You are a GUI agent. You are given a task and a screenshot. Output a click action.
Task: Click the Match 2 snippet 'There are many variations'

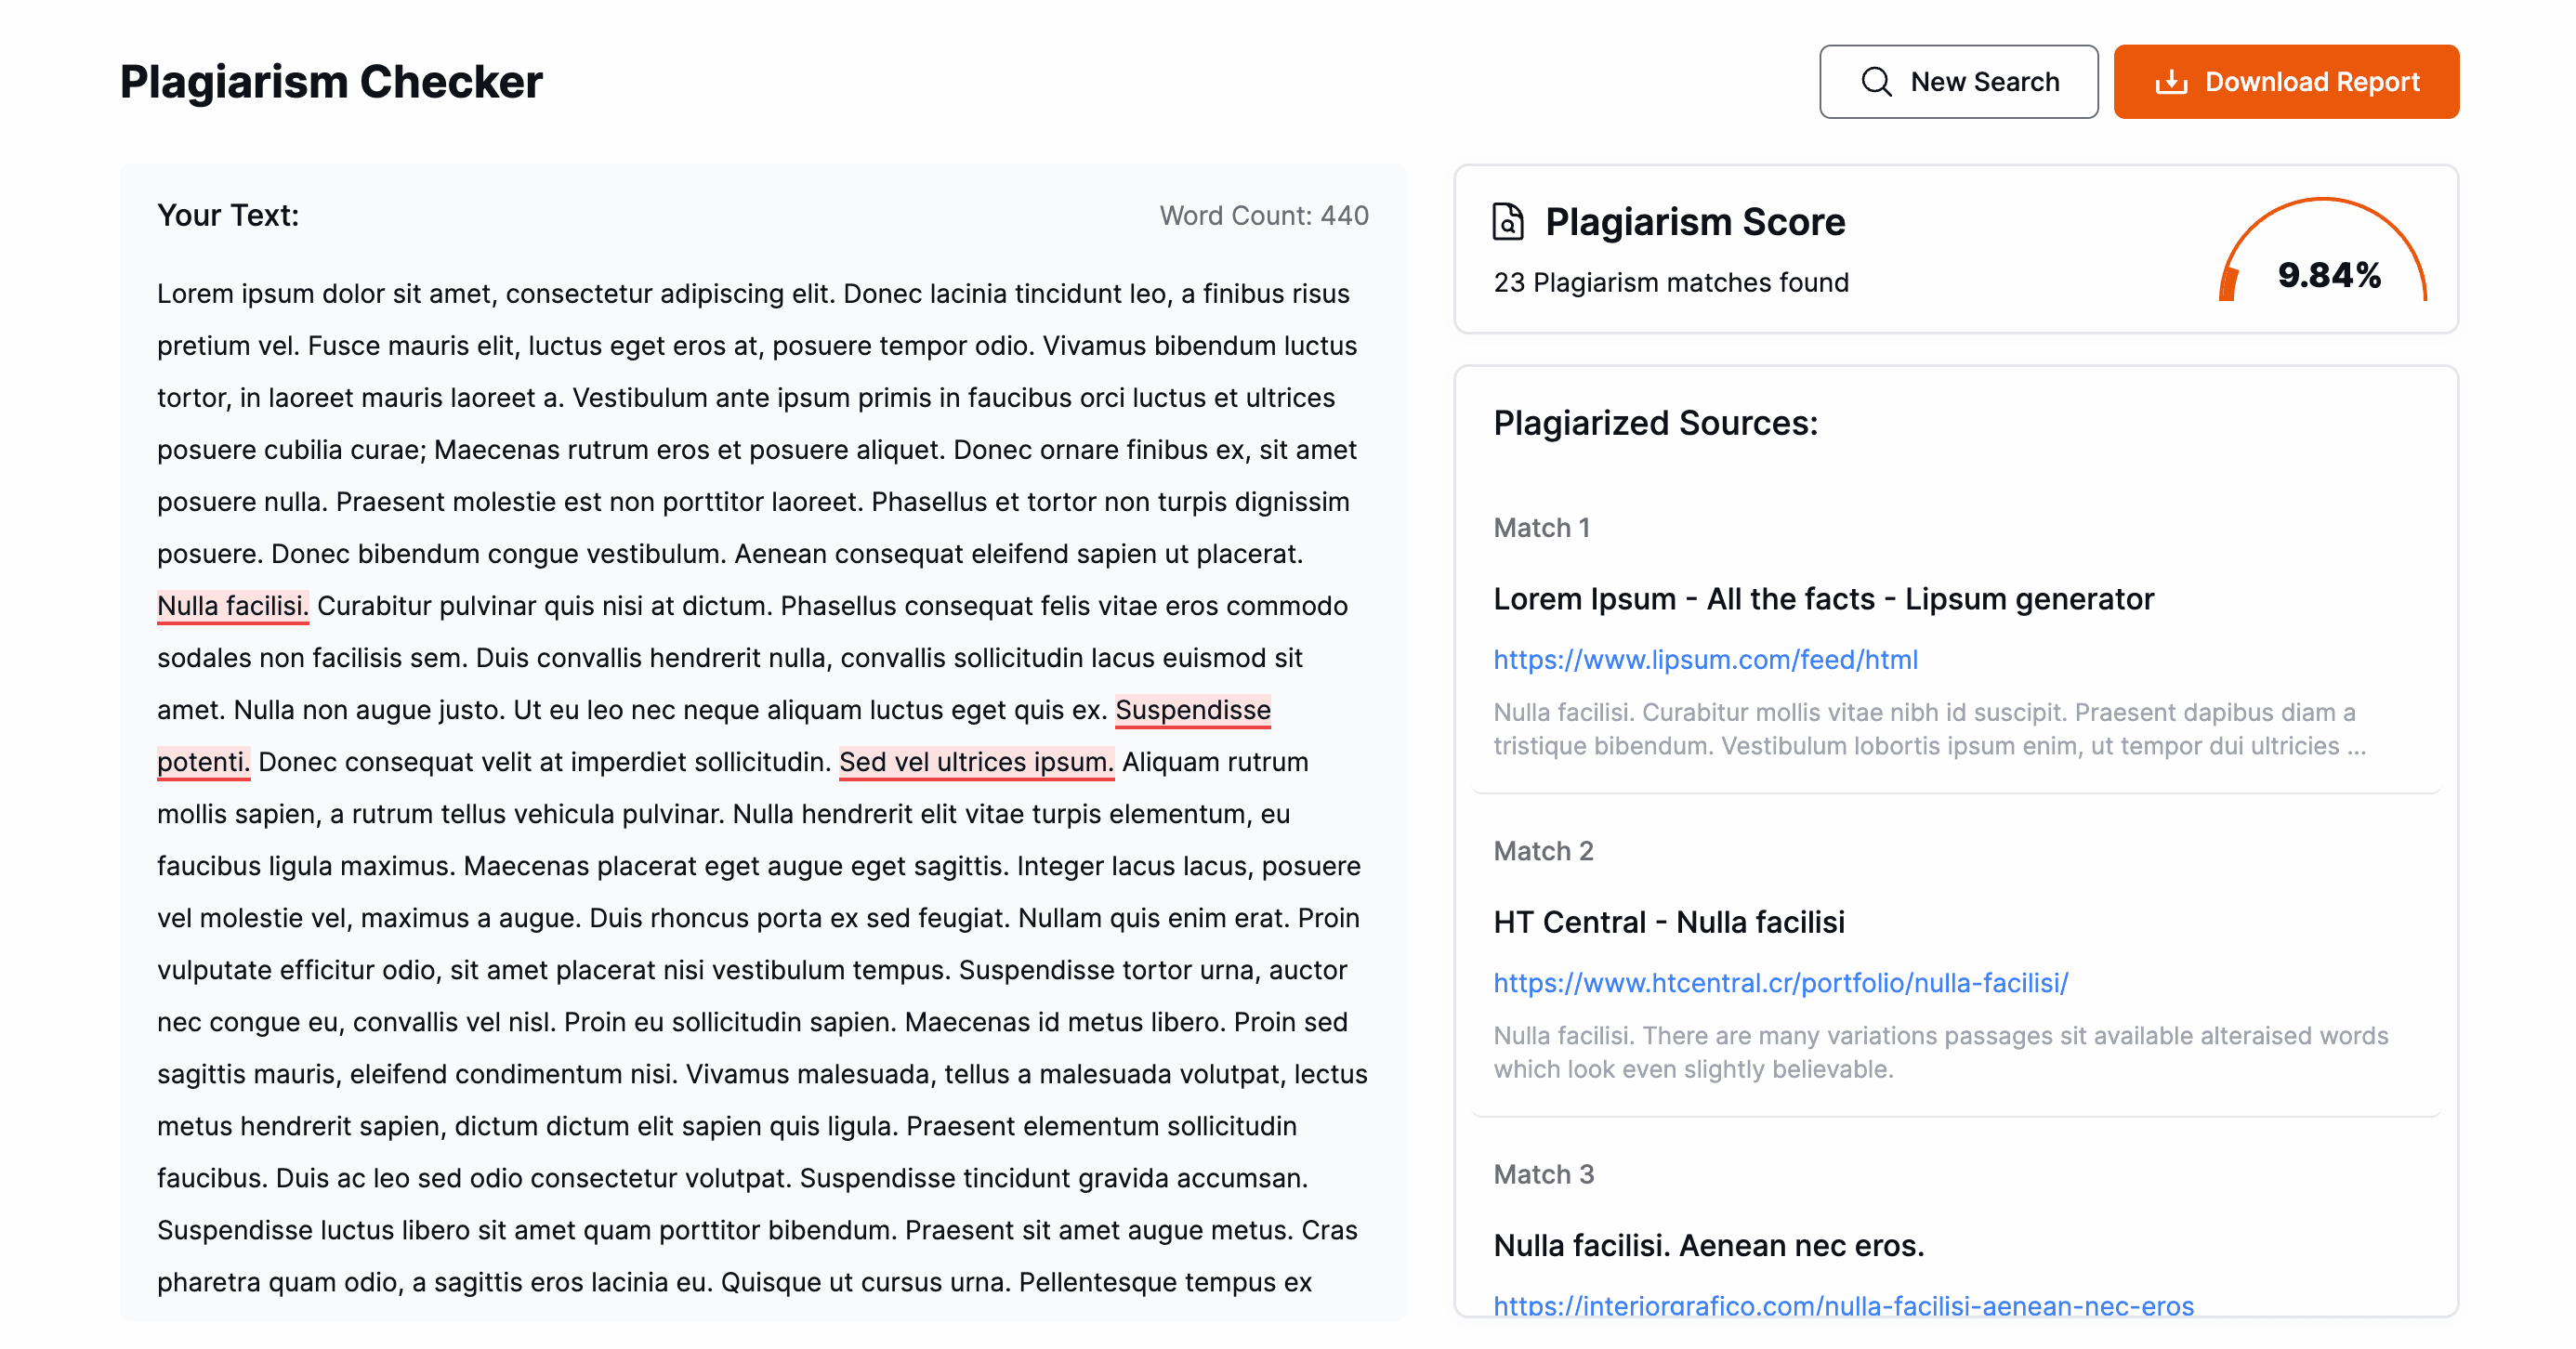pyautogui.click(x=1940, y=1051)
